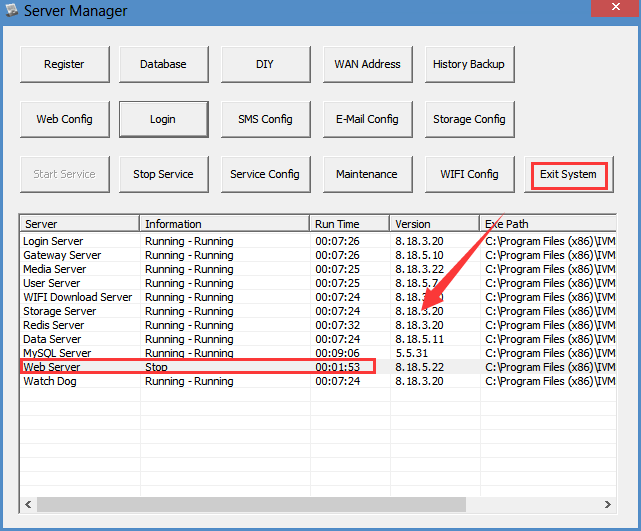
Task: Click run time 00:07:32 of Redis Server
Action: click(x=337, y=325)
